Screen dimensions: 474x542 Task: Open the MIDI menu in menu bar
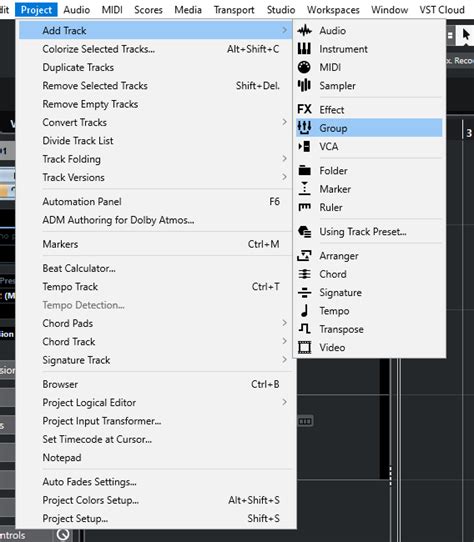click(x=112, y=10)
